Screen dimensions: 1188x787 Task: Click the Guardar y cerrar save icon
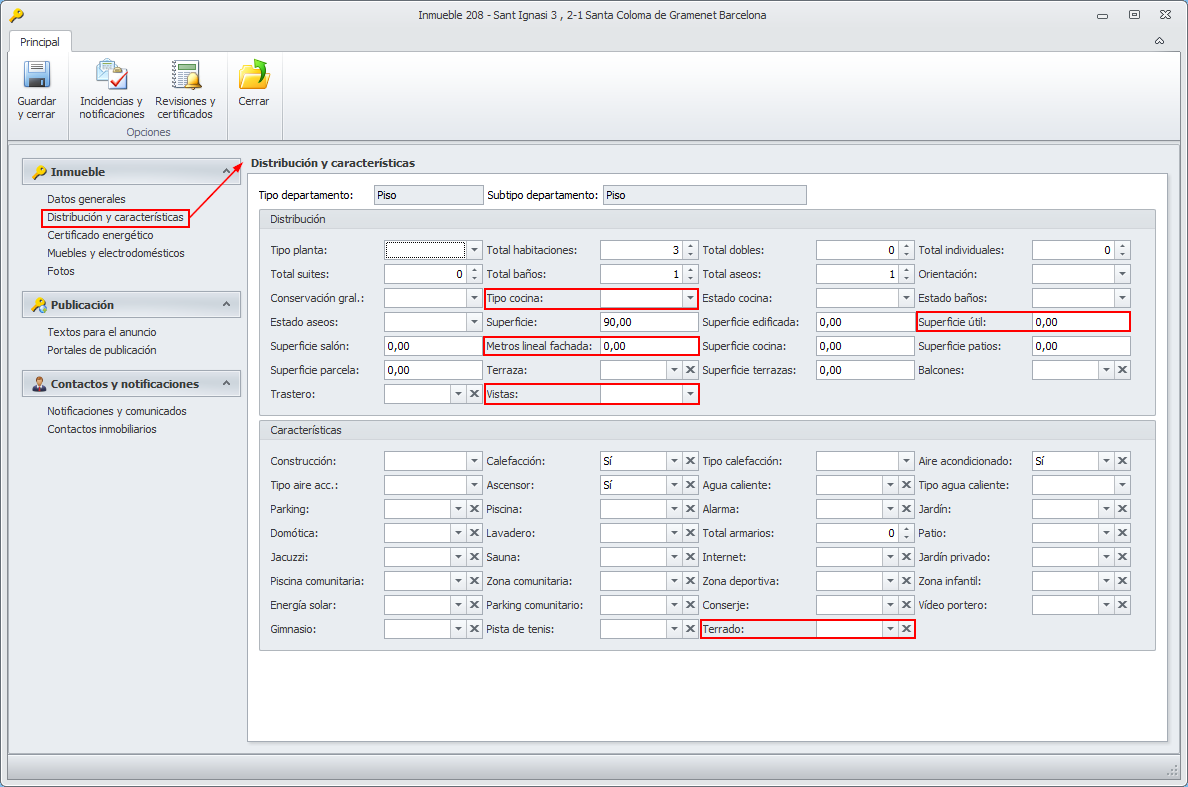coord(37,76)
